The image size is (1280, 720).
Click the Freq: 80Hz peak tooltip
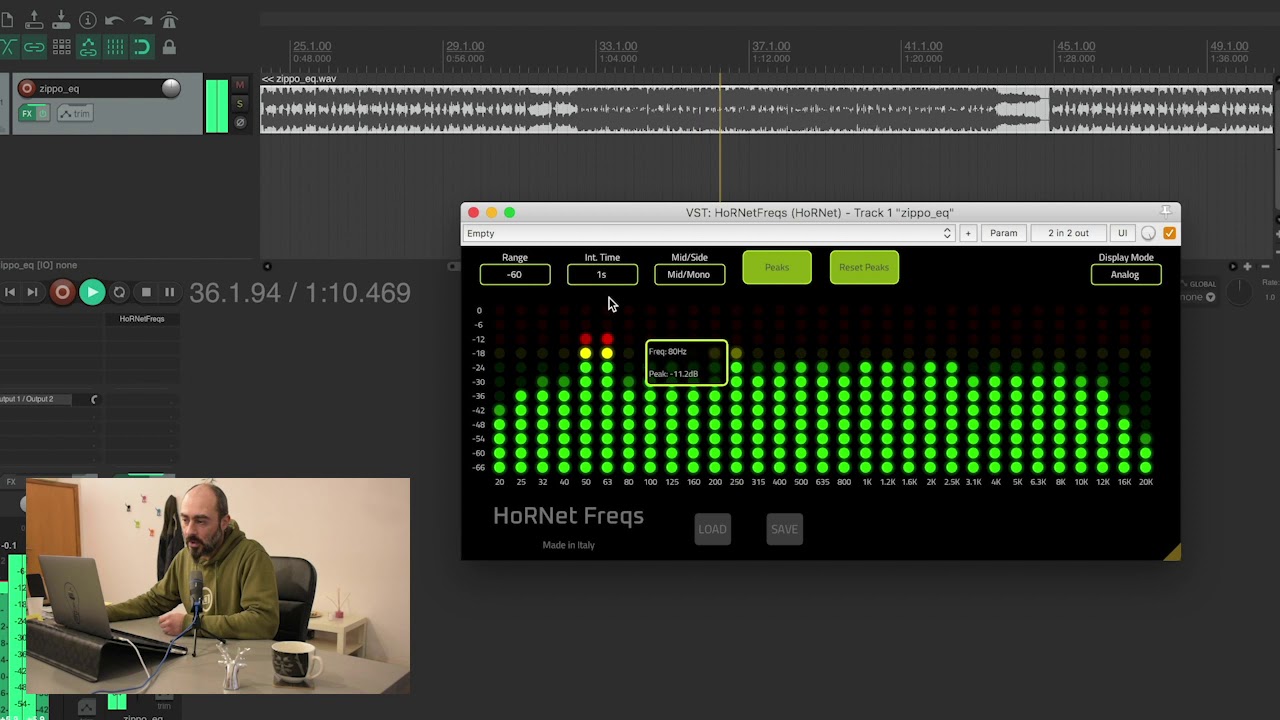tap(686, 363)
